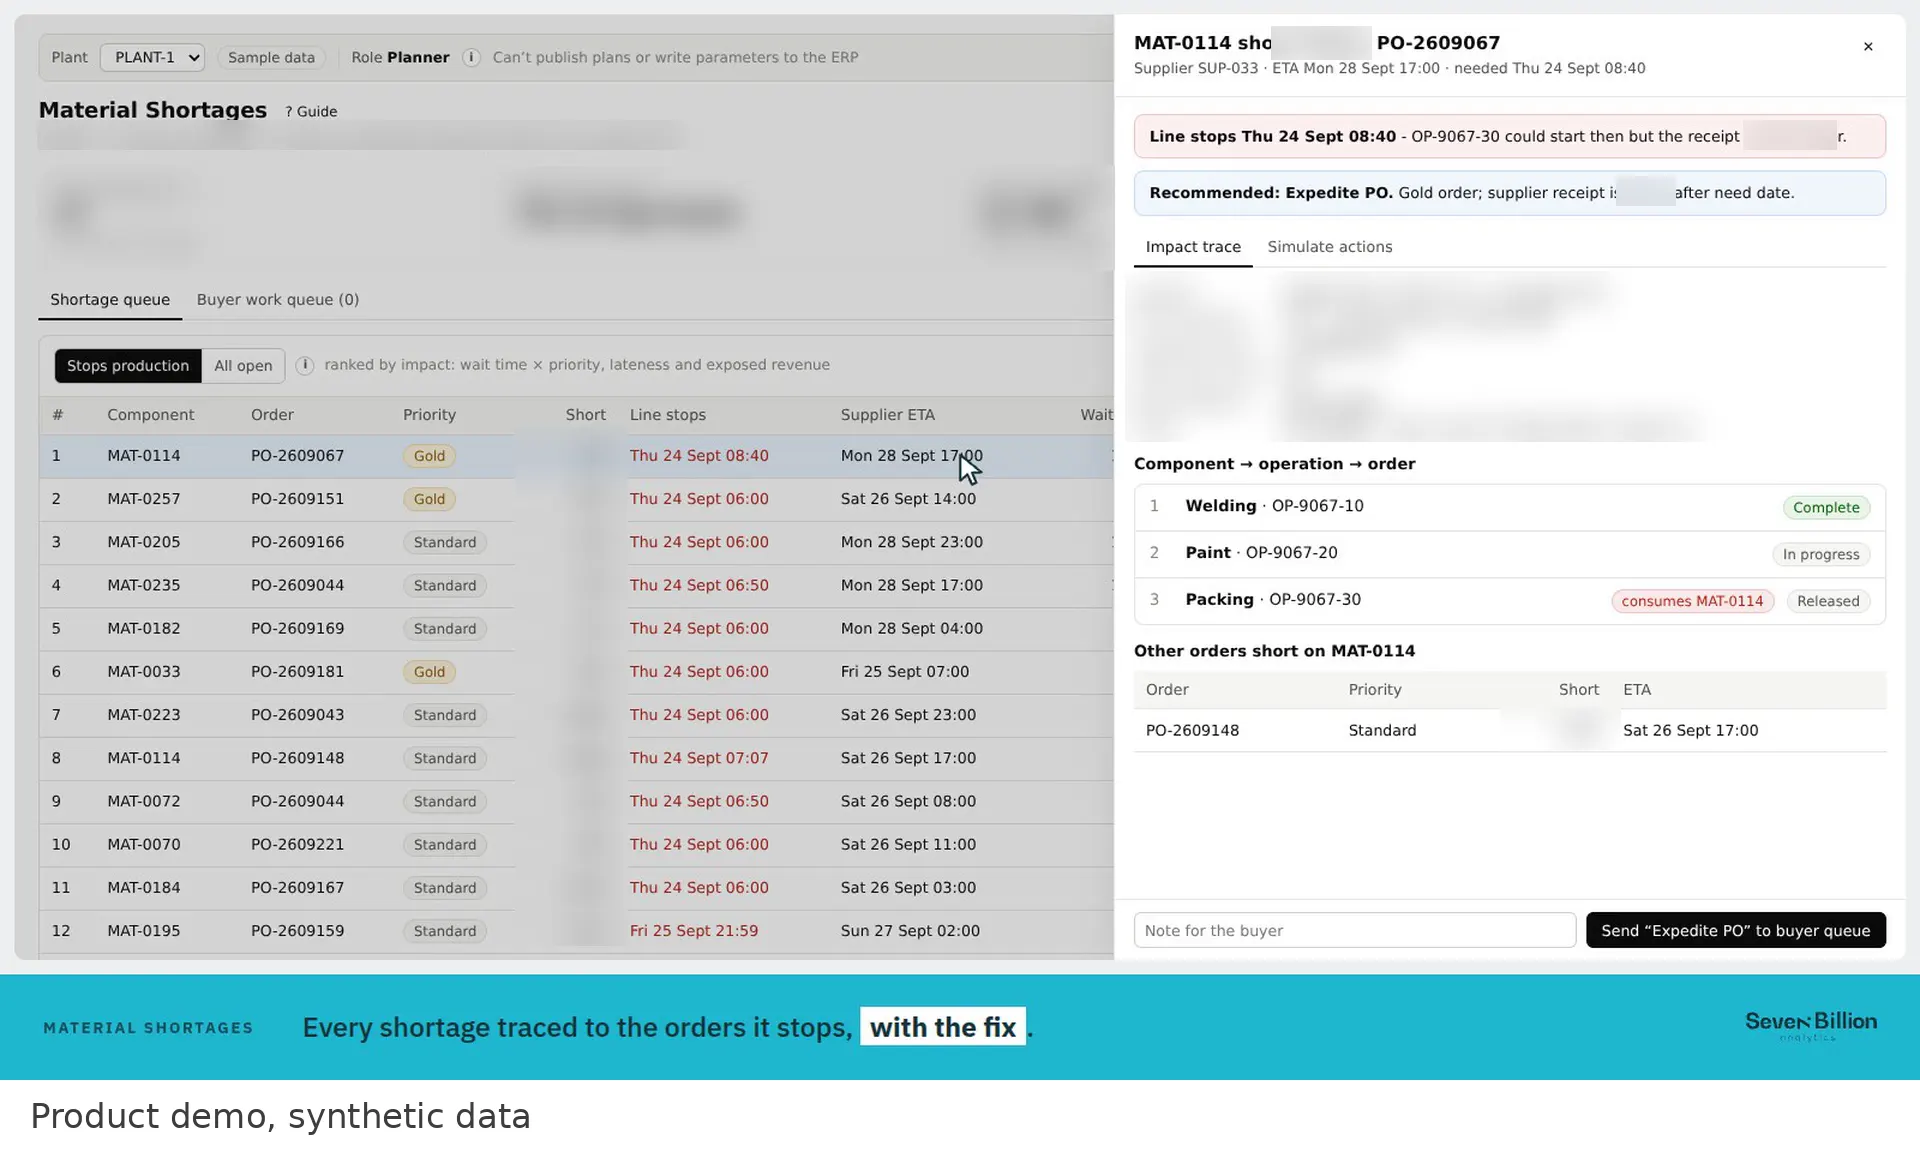
Task: Click the MAT-0195 row with Fri 25 Sept
Action: (x=576, y=930)
